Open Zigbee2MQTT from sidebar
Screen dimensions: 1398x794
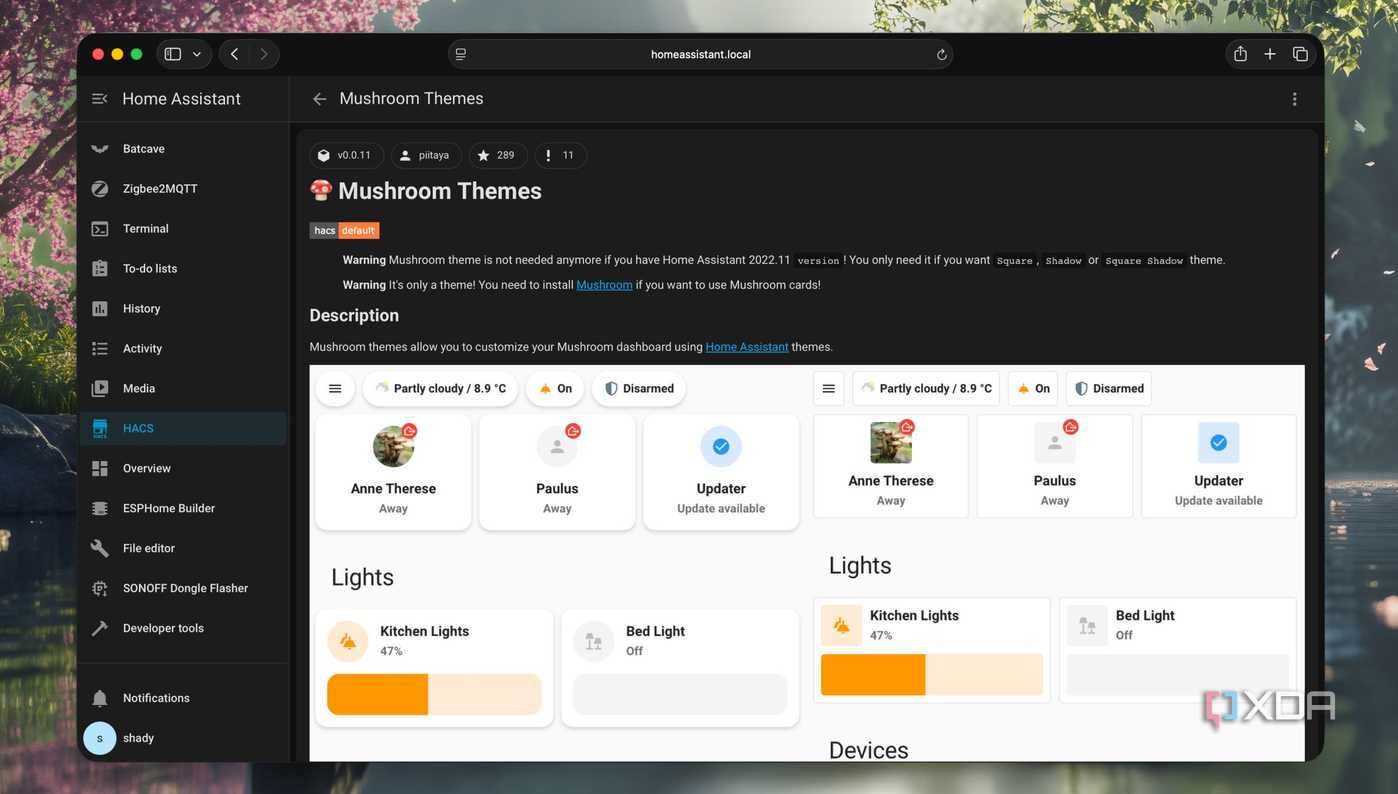pos(183,189)
